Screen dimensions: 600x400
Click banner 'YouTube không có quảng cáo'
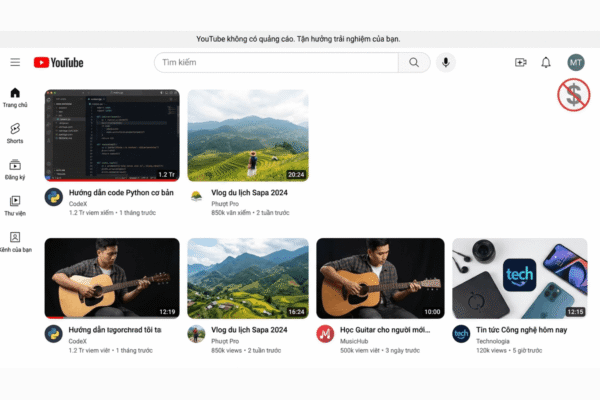coord(298,39)
